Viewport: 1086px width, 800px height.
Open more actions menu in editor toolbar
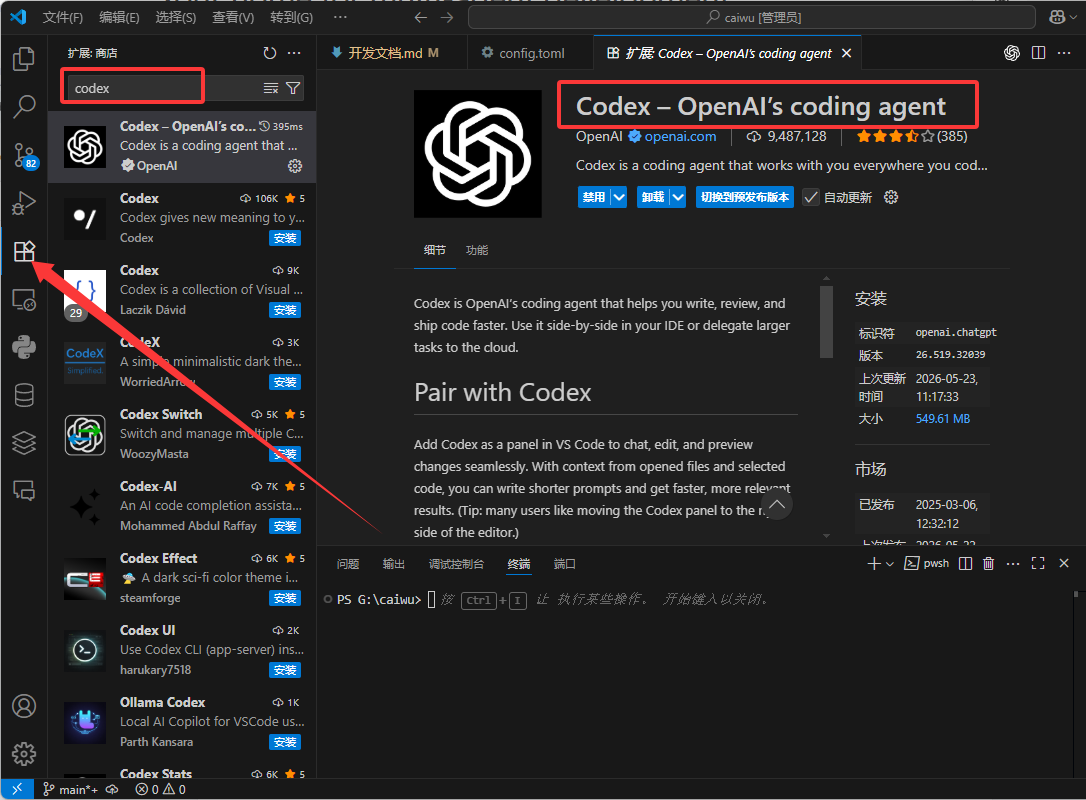click(1065, 53)
